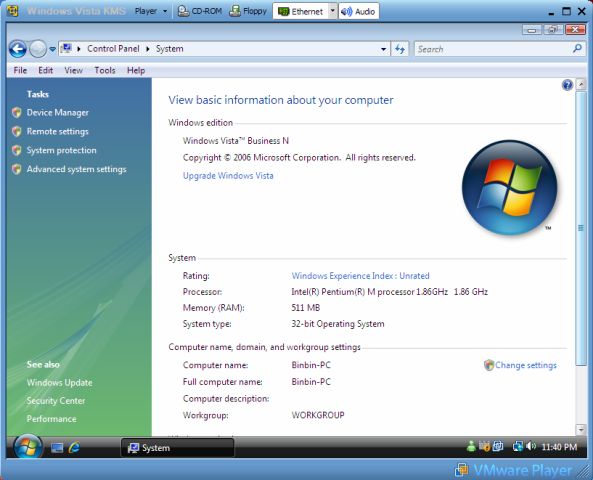593x480 pixels.
Task: Open Remote settings task
Action: click(x=57, y=131)
